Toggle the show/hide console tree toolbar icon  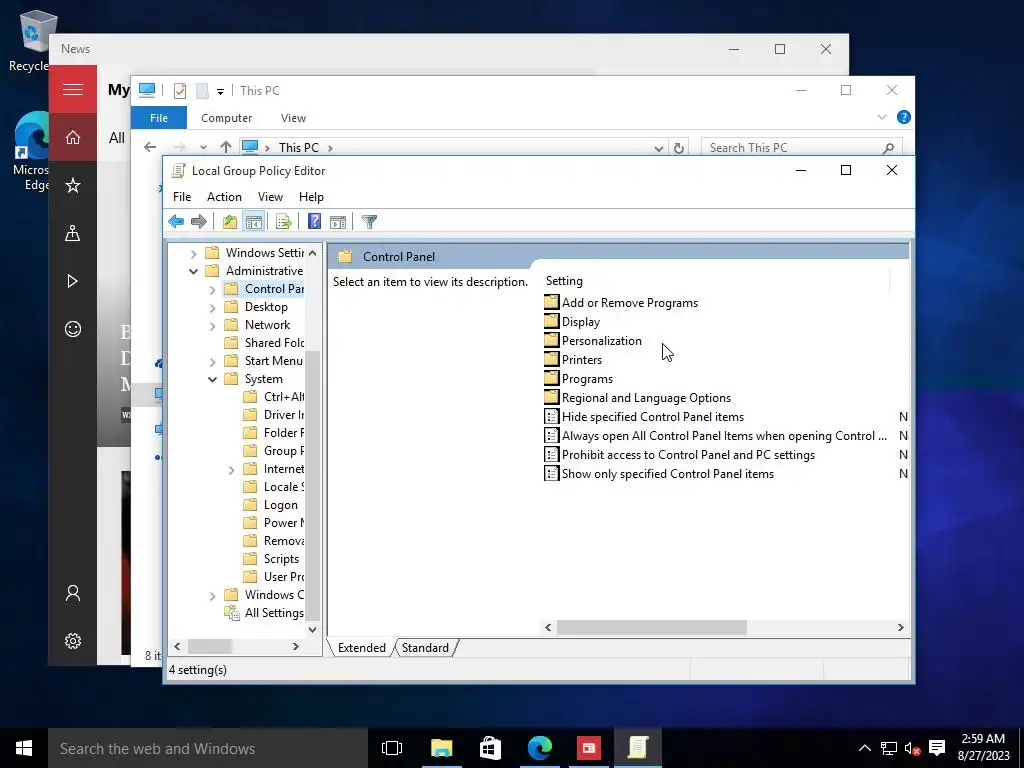[253, 221]
